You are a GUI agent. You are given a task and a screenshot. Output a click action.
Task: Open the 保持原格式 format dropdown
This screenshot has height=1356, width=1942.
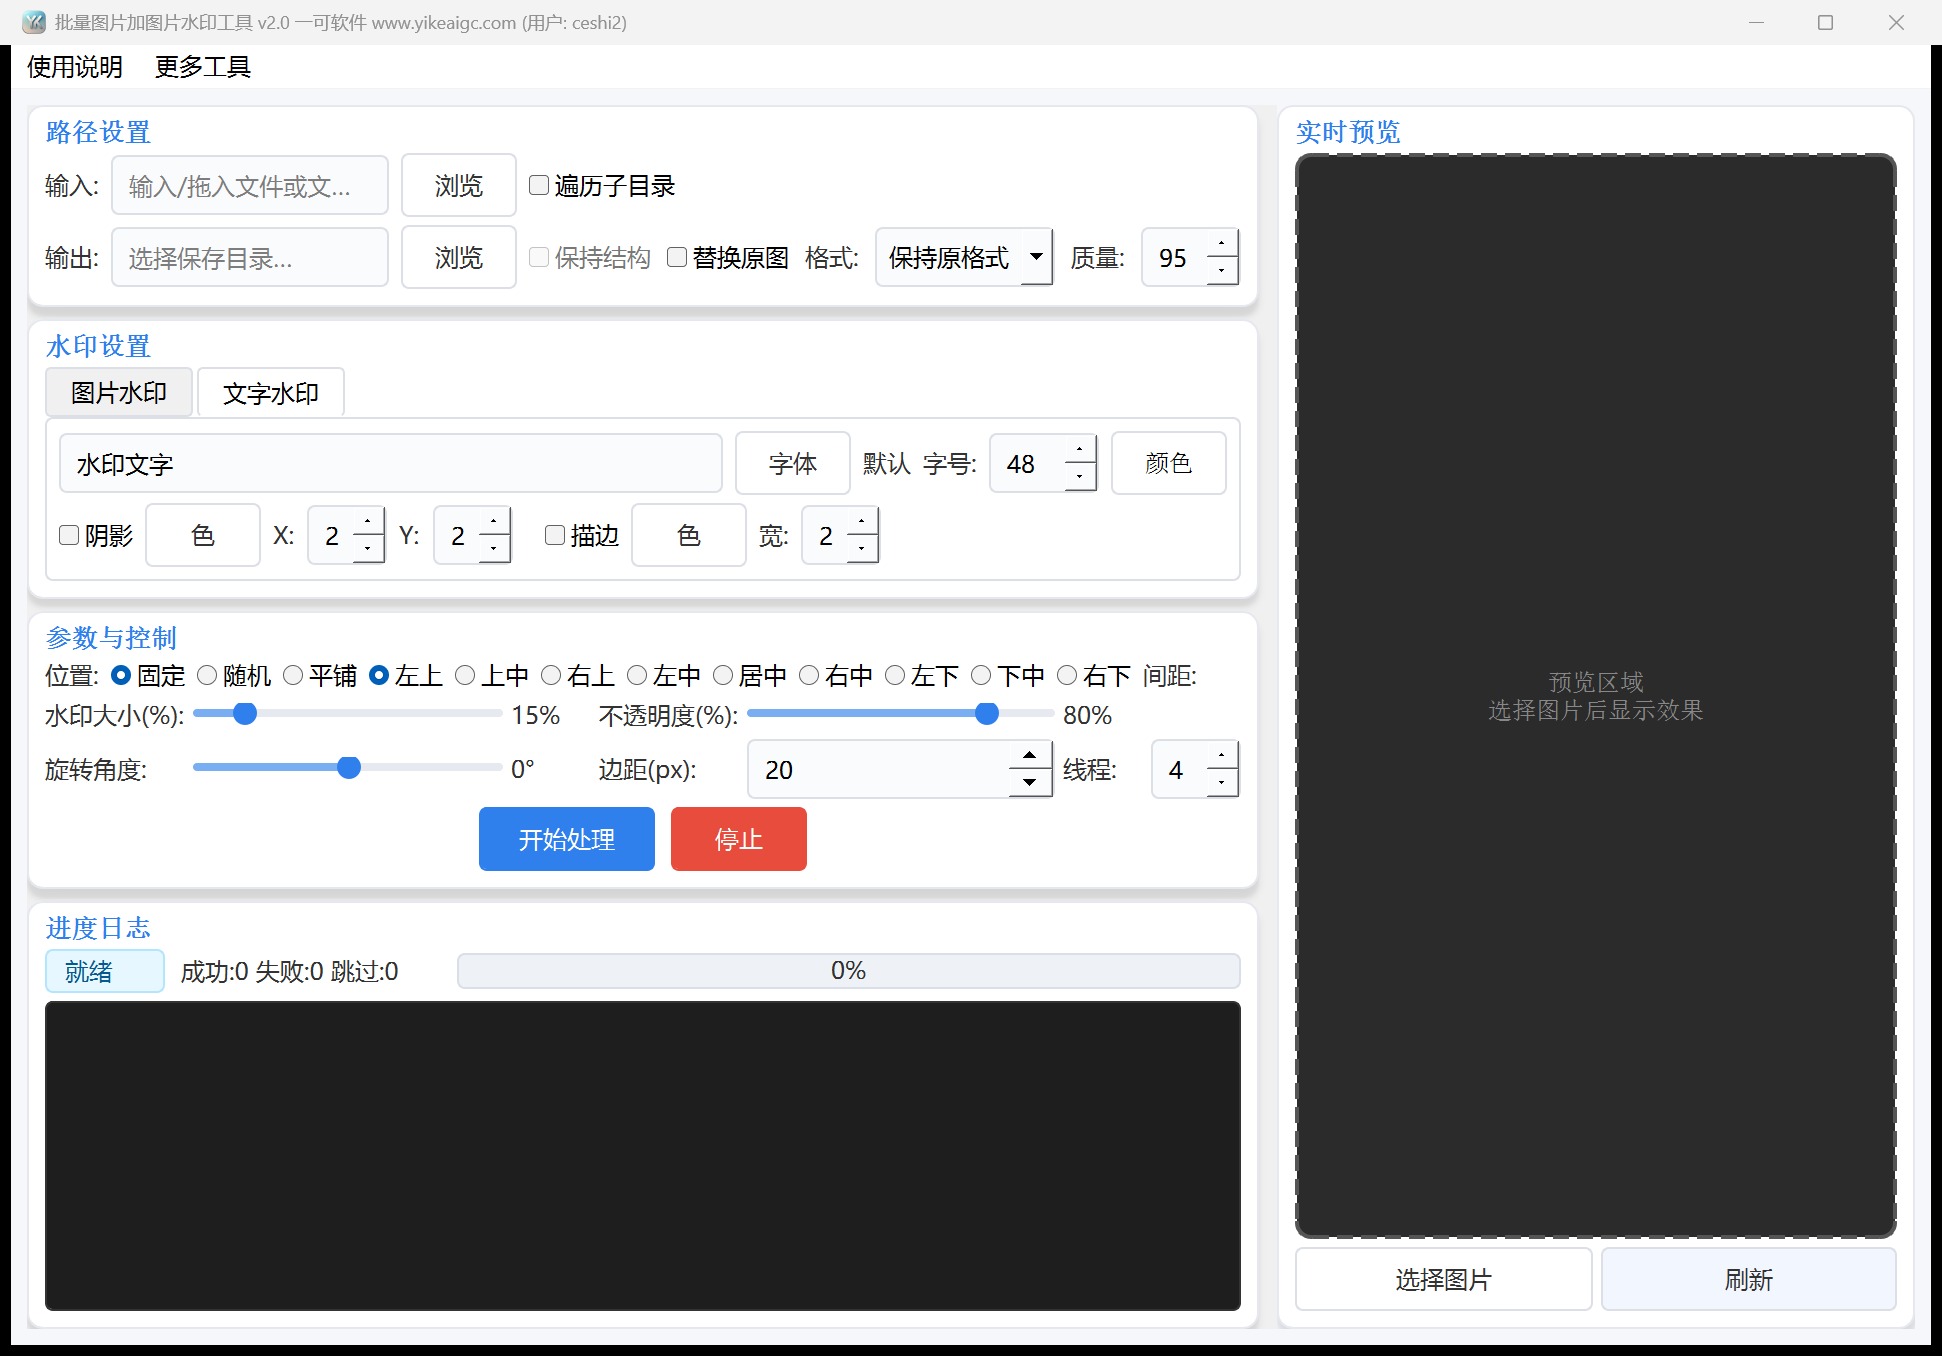point(964,258)
